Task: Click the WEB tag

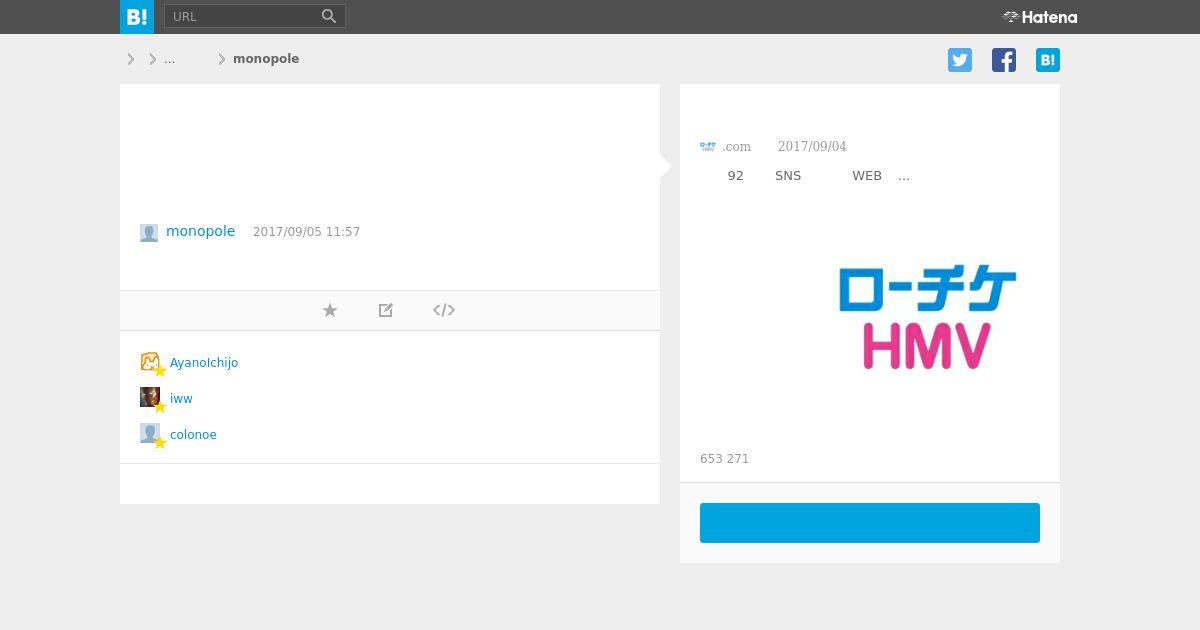Action: 867,176
